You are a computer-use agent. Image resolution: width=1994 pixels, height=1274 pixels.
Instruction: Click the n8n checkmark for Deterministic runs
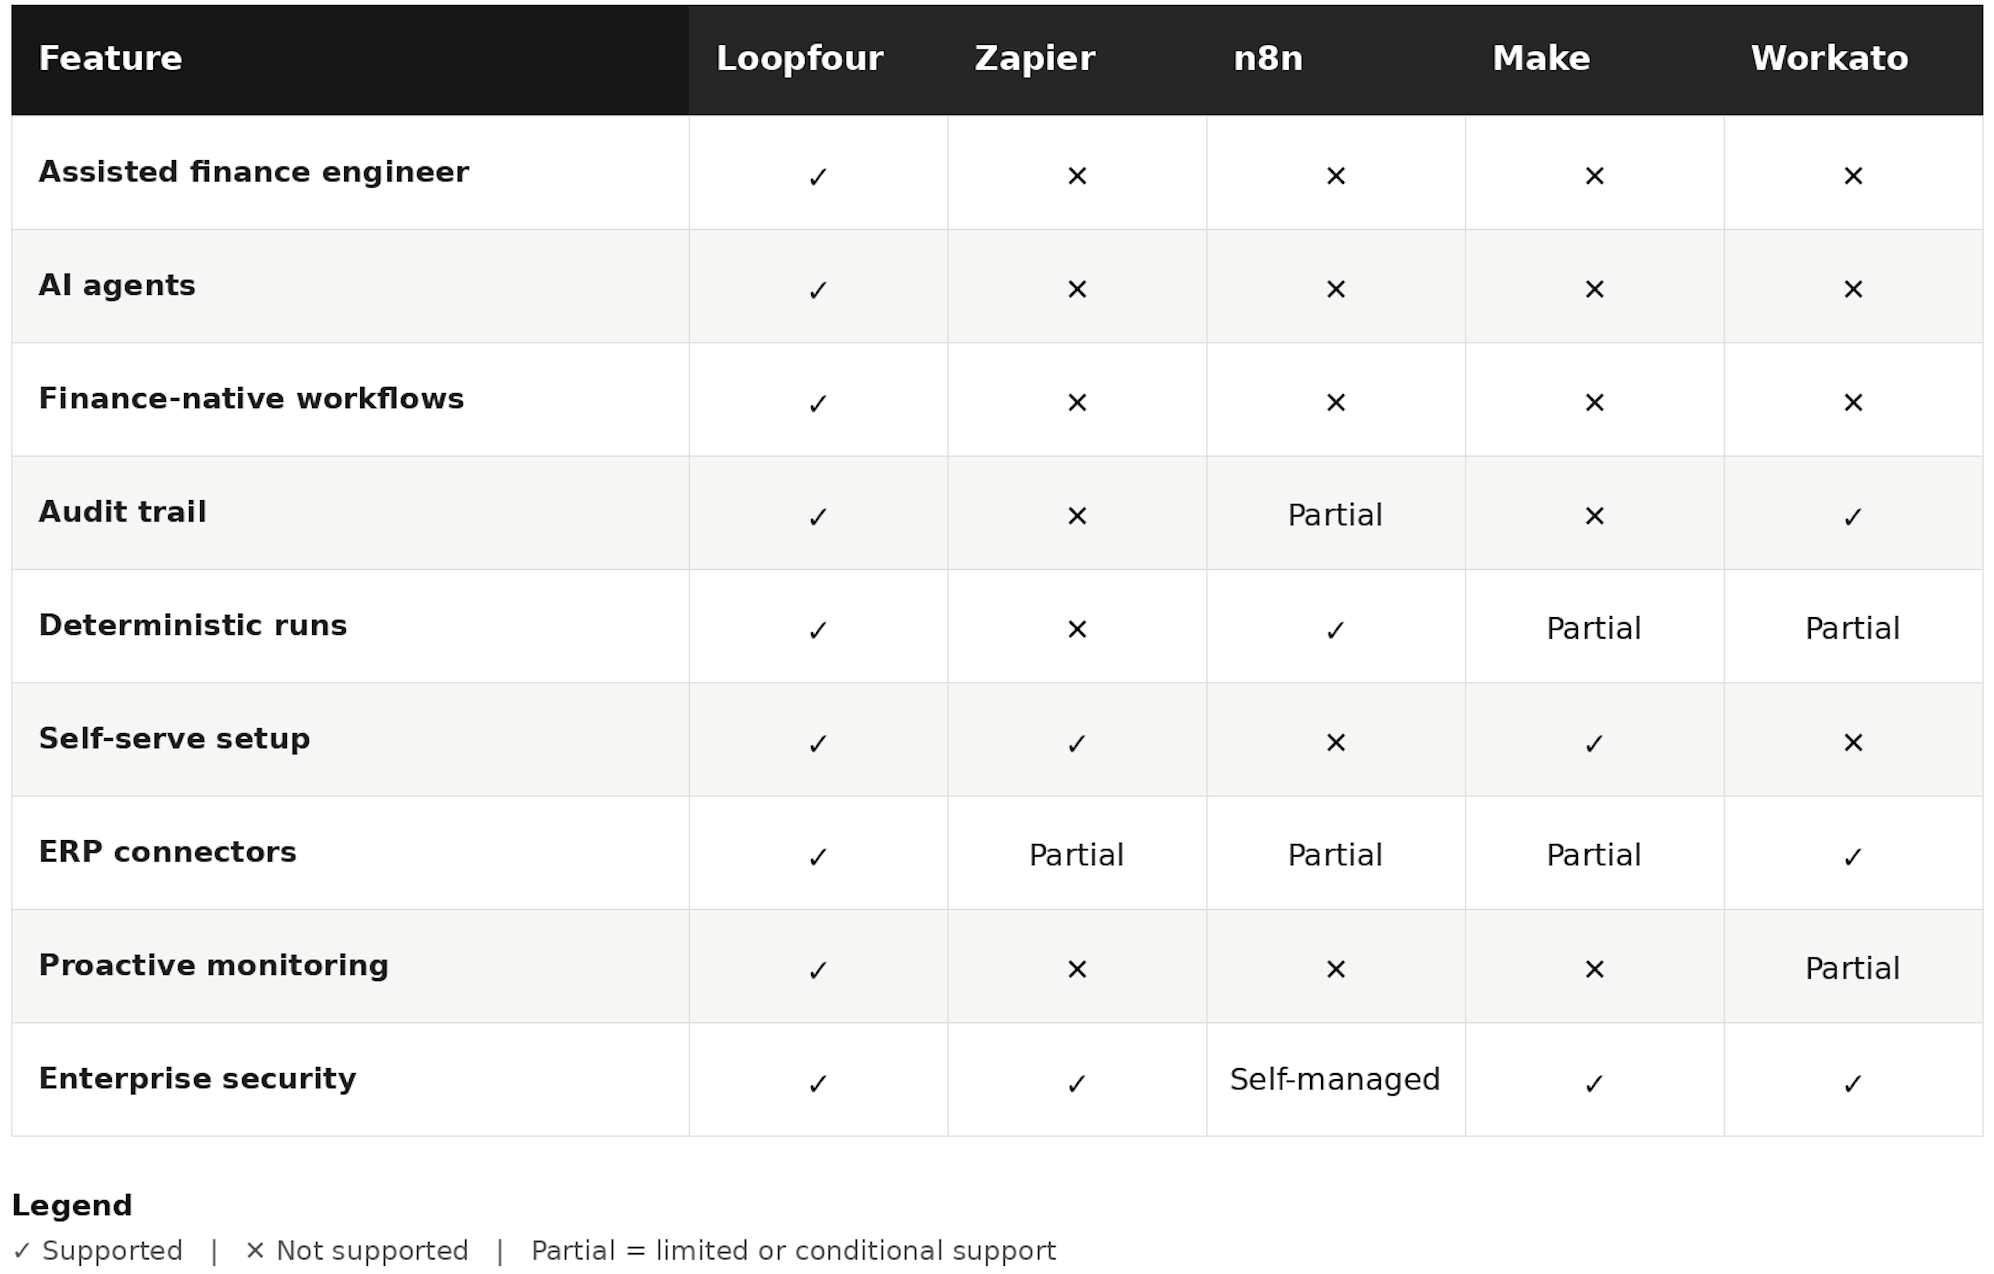click(x=1335, y=630)
